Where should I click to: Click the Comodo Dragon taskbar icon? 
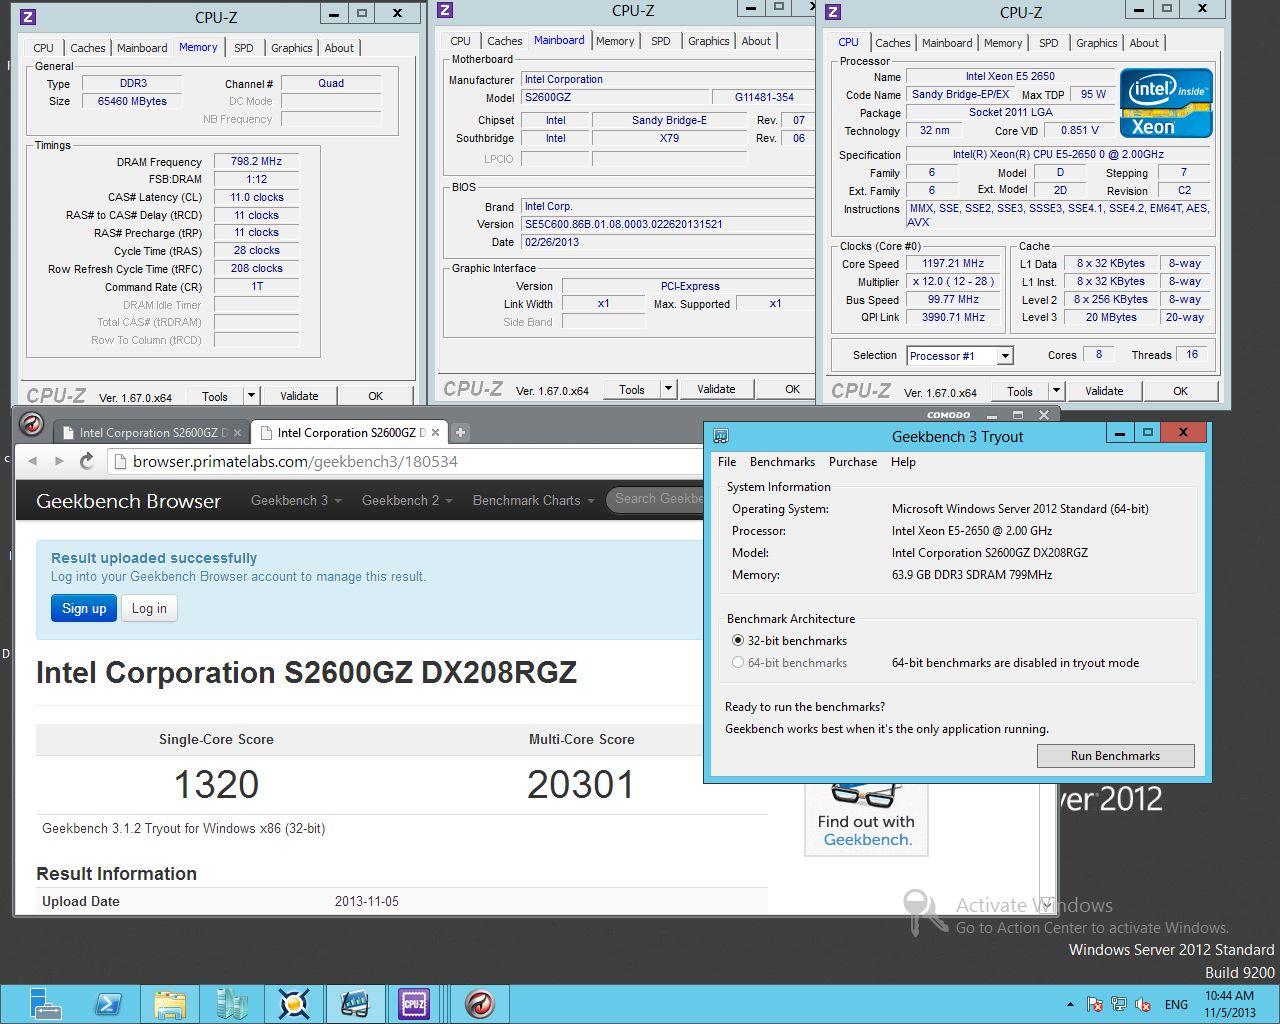(x=479, y=1003)
